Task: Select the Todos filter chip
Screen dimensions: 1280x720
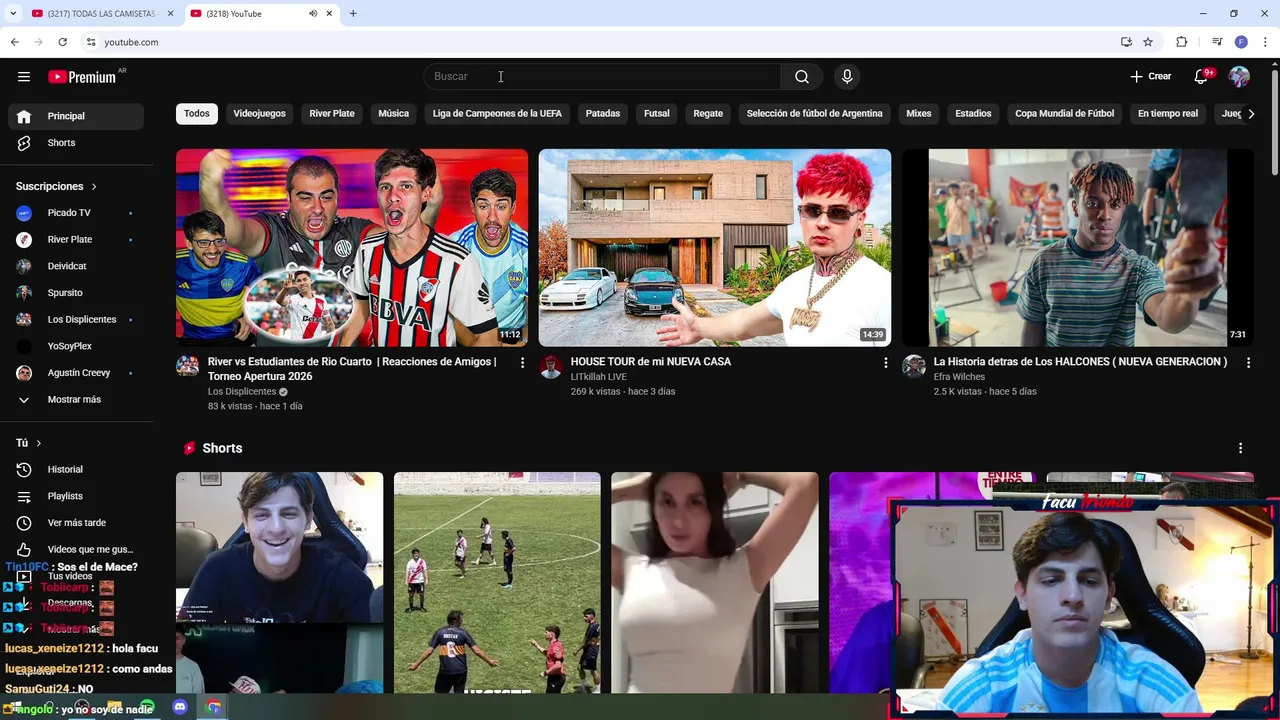Action: point(197,114)
